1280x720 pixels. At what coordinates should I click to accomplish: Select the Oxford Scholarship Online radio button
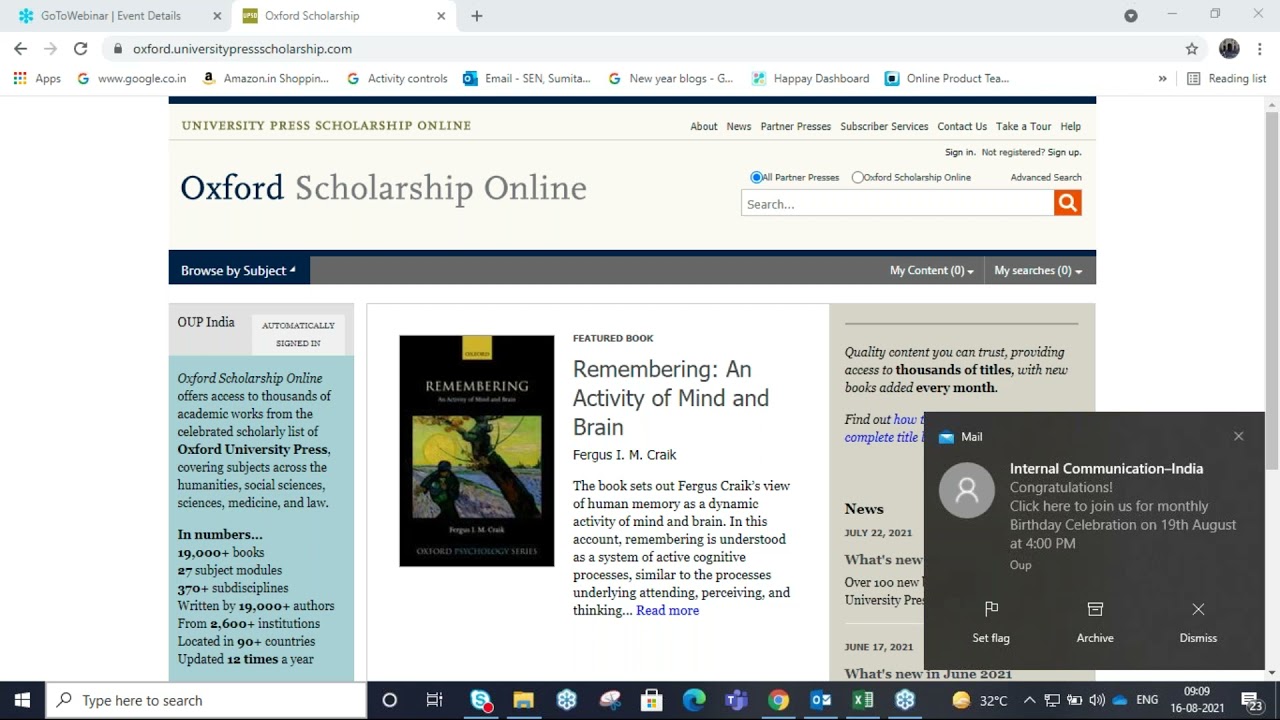pos(857,177)
